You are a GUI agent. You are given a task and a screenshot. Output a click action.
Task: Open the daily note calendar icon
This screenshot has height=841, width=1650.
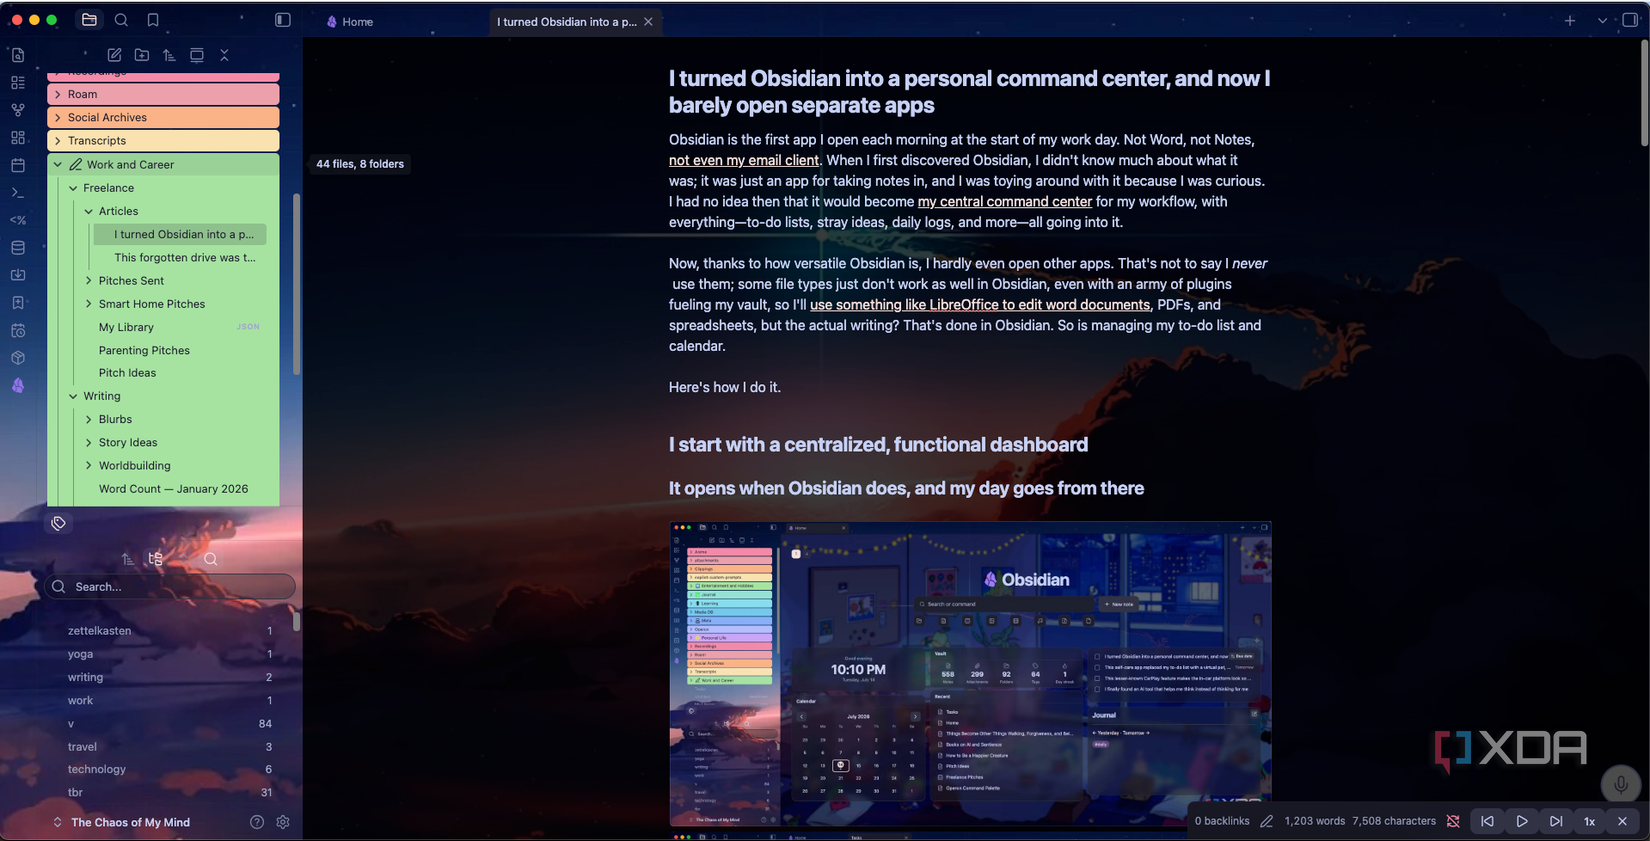click(x=18, y=165)
